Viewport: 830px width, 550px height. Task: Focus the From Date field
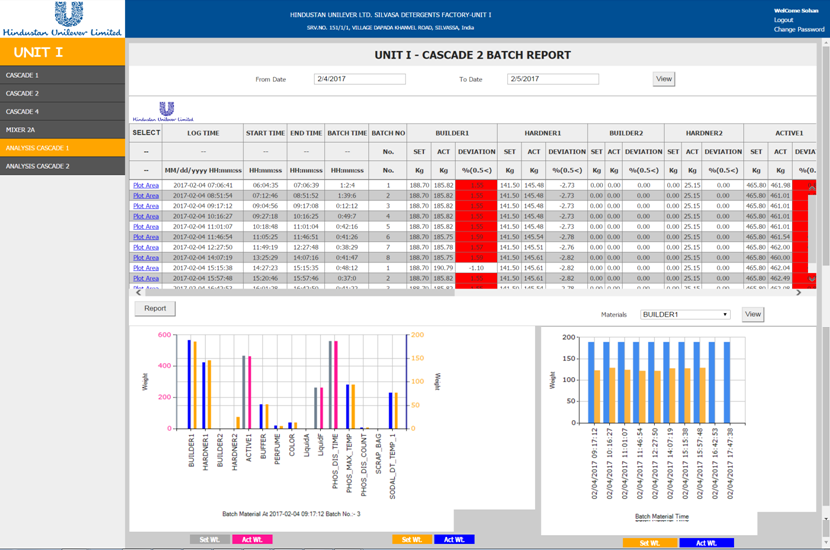pyautogui.click(x=360, y=79)
